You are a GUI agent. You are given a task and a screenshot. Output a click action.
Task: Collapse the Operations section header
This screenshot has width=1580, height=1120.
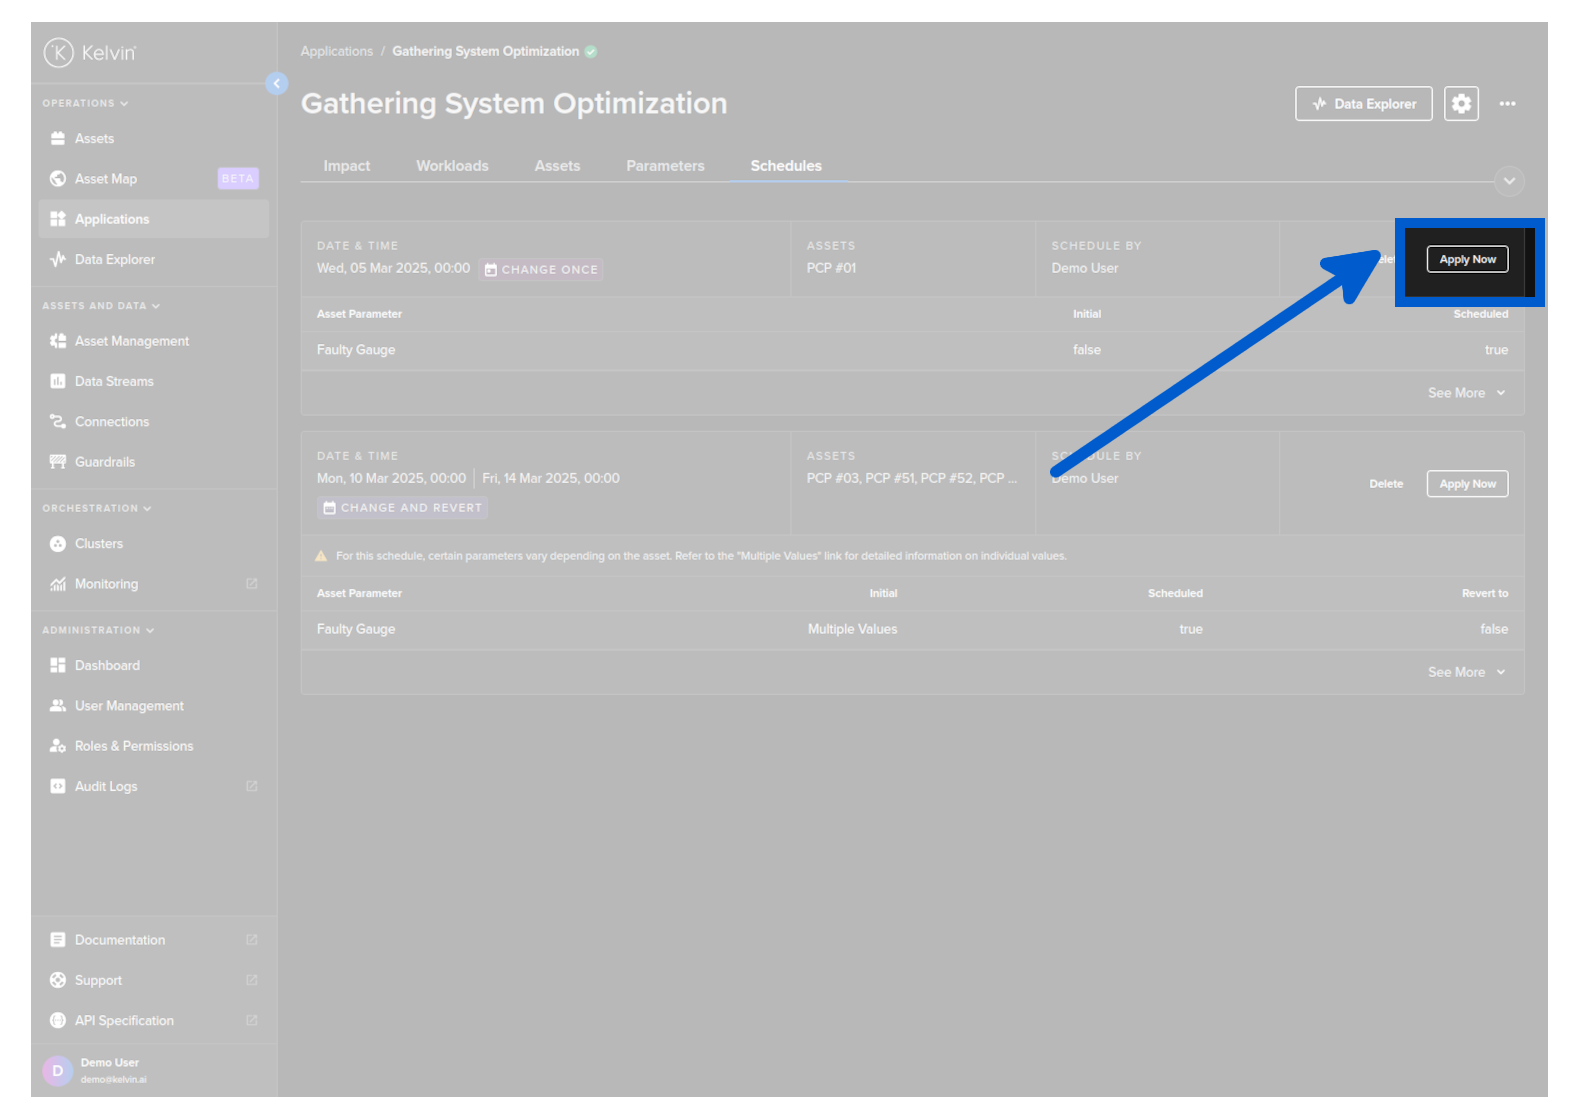85,103
